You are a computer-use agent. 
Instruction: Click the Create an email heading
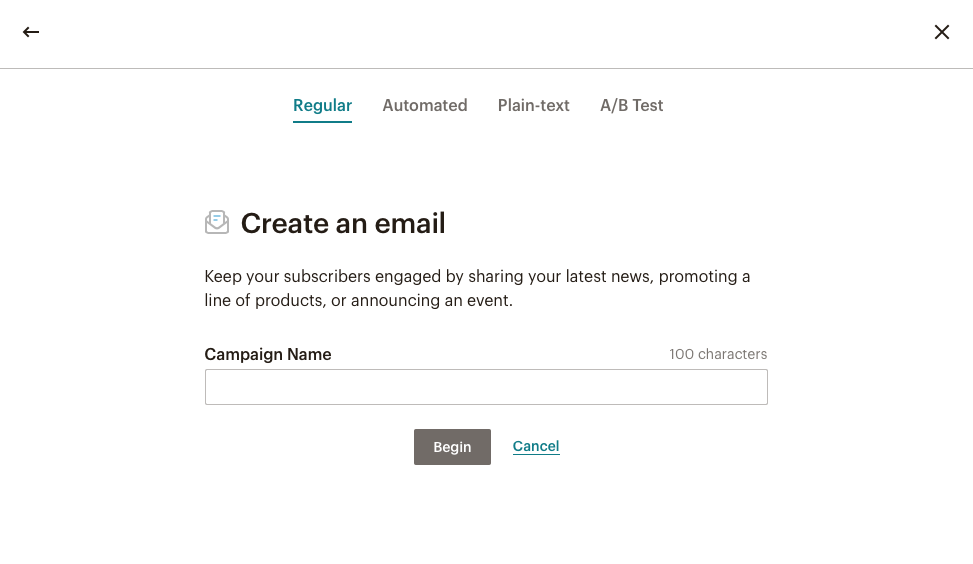point(343,223)
